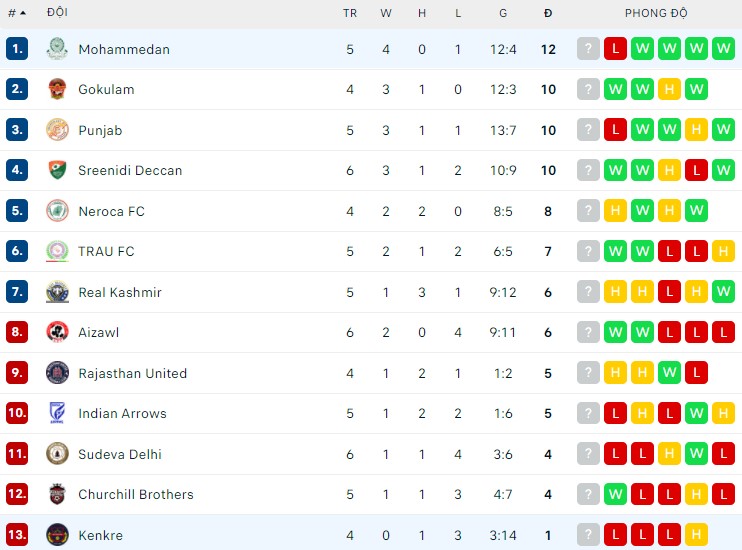Click the Churchill Brothers team badge
Image resolution: width=742 pixels, height=550 pixels.
coord(57,494)
